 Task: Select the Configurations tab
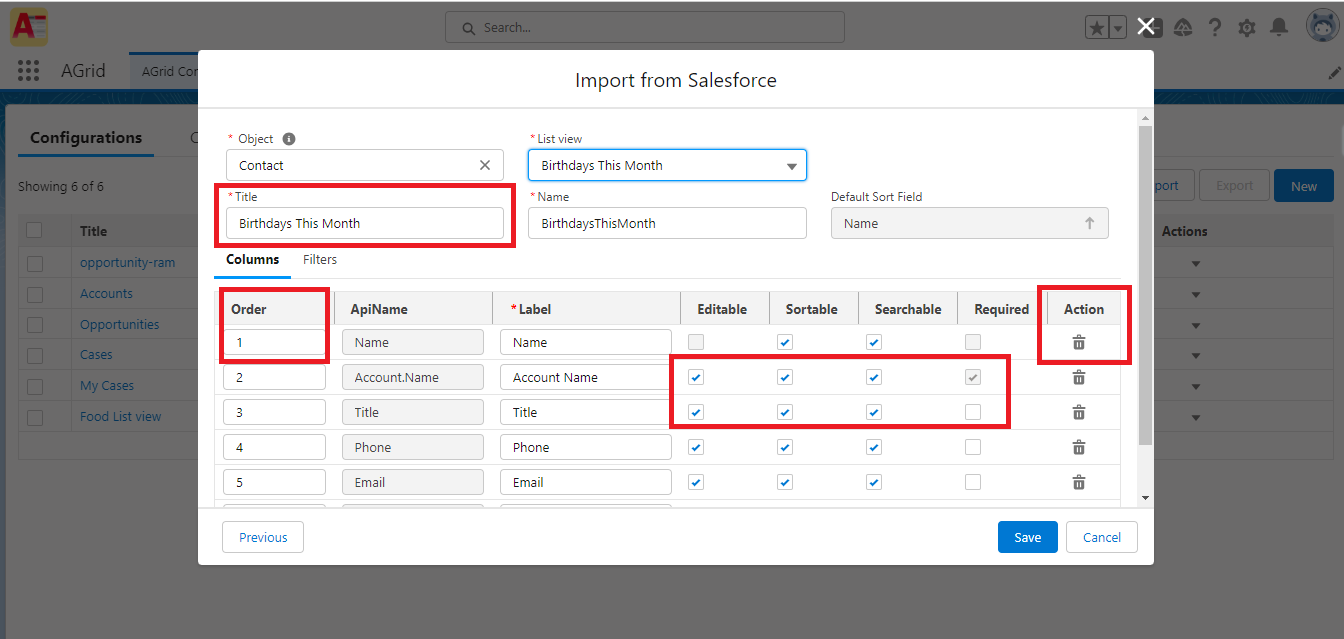click(x=86, y=138)
